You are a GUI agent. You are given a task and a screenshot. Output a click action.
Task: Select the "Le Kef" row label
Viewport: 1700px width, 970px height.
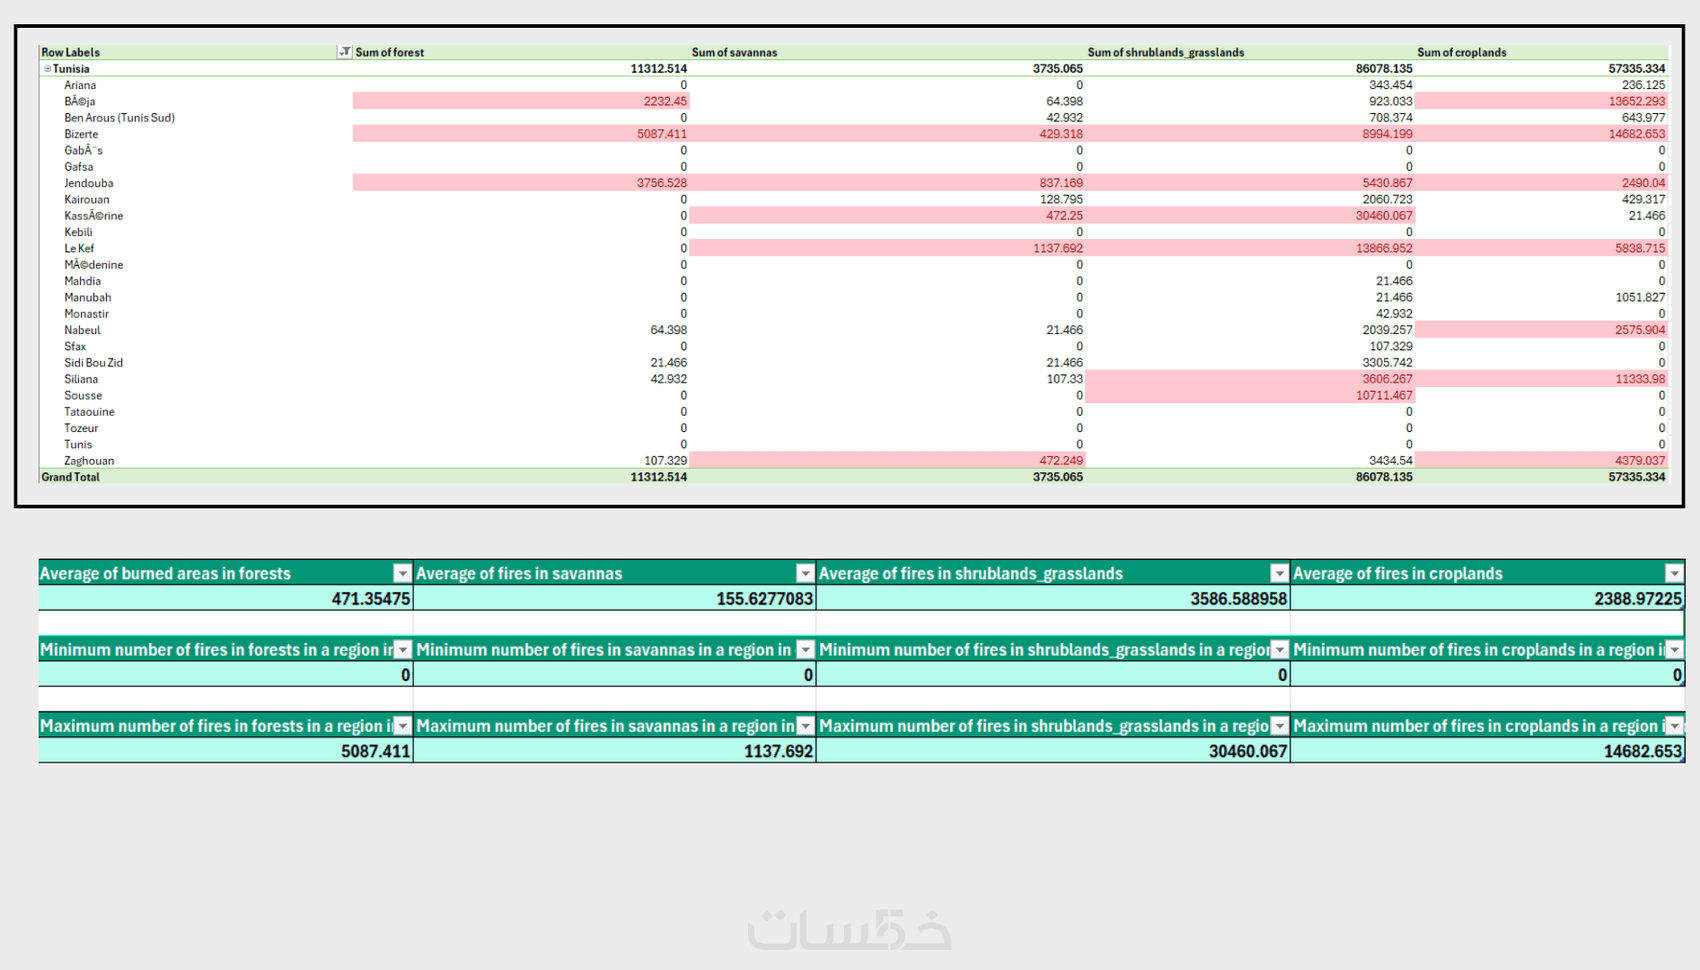(79, 249)
